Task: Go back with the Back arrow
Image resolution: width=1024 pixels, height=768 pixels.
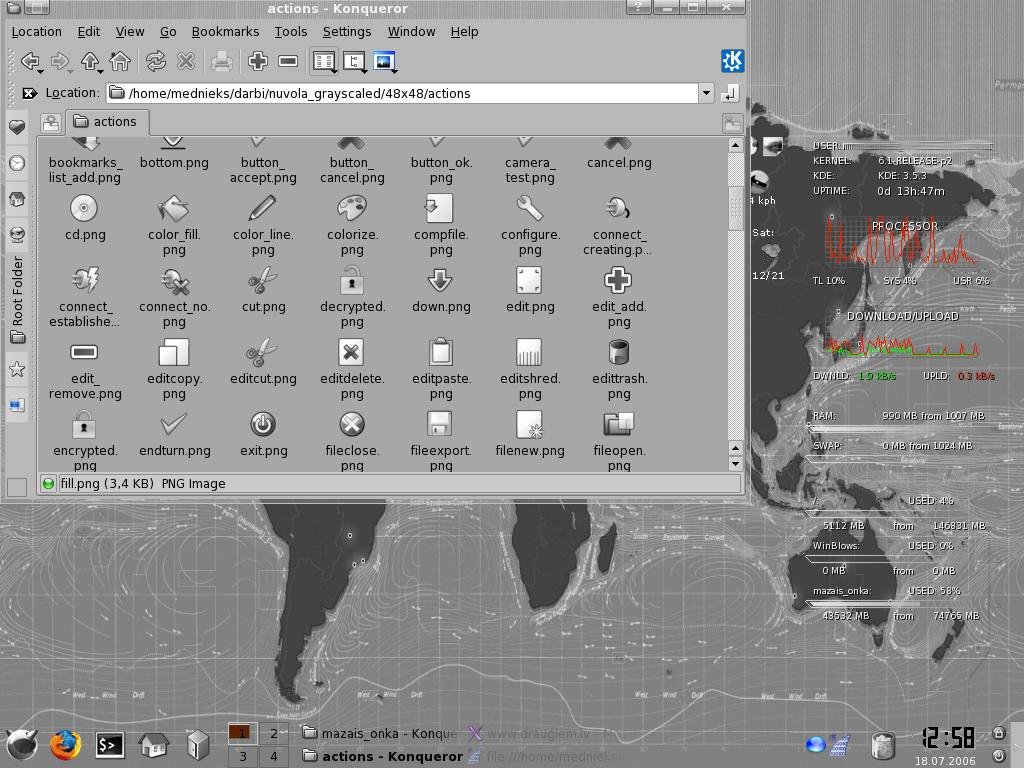Action: 29,61
